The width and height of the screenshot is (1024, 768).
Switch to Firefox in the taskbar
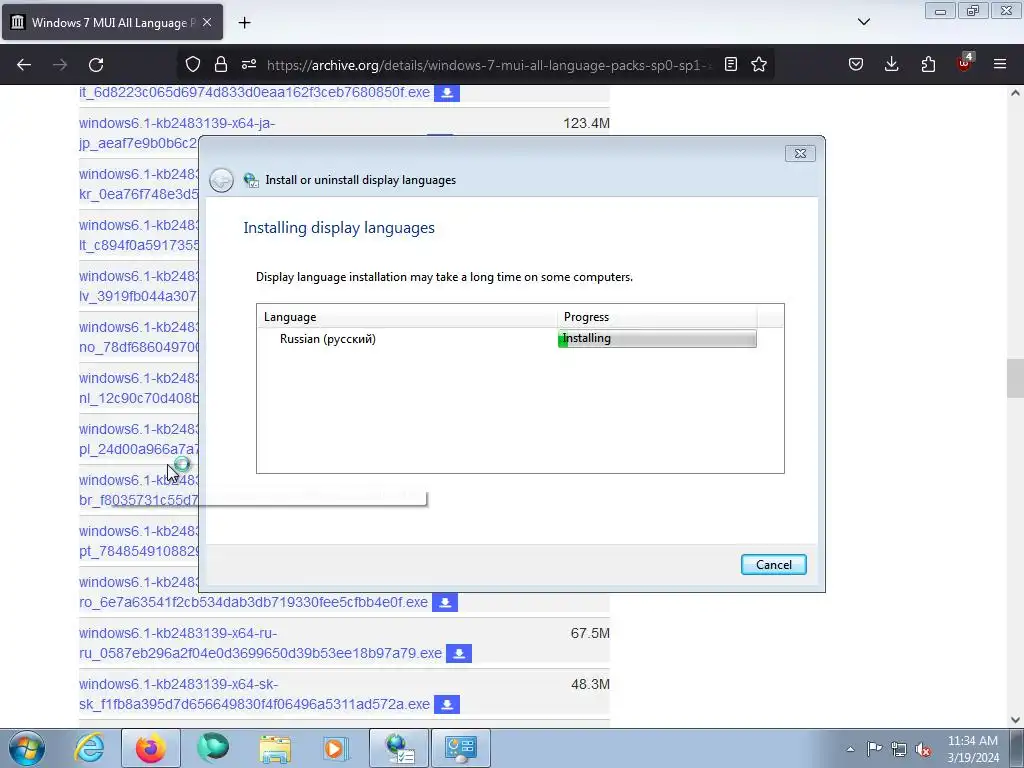pyautogui.click(x=151, y=748)
